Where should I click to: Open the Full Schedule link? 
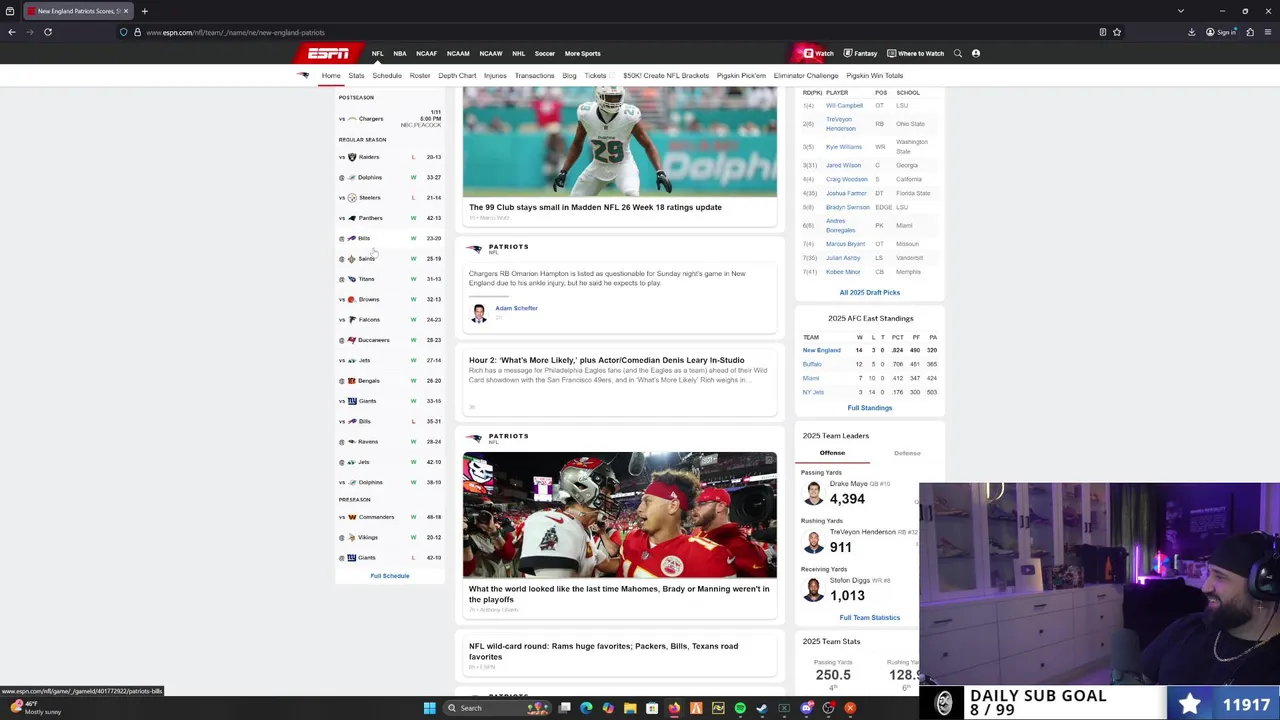tap(390, 576)
